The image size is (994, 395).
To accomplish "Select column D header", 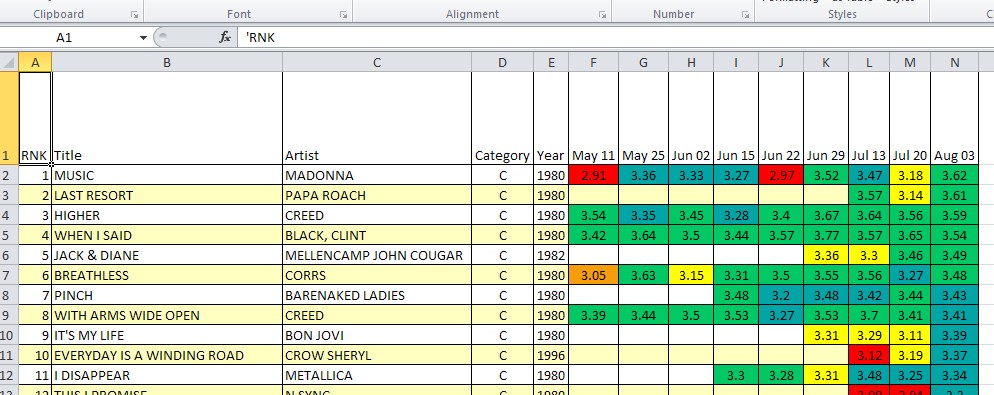I will pyautogui.click(x=503, y=62).
